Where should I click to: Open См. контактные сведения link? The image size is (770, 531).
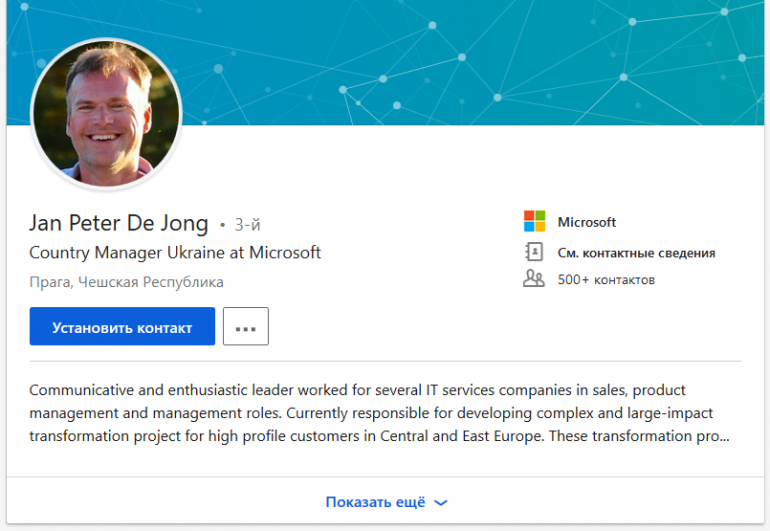click(636, 253)
